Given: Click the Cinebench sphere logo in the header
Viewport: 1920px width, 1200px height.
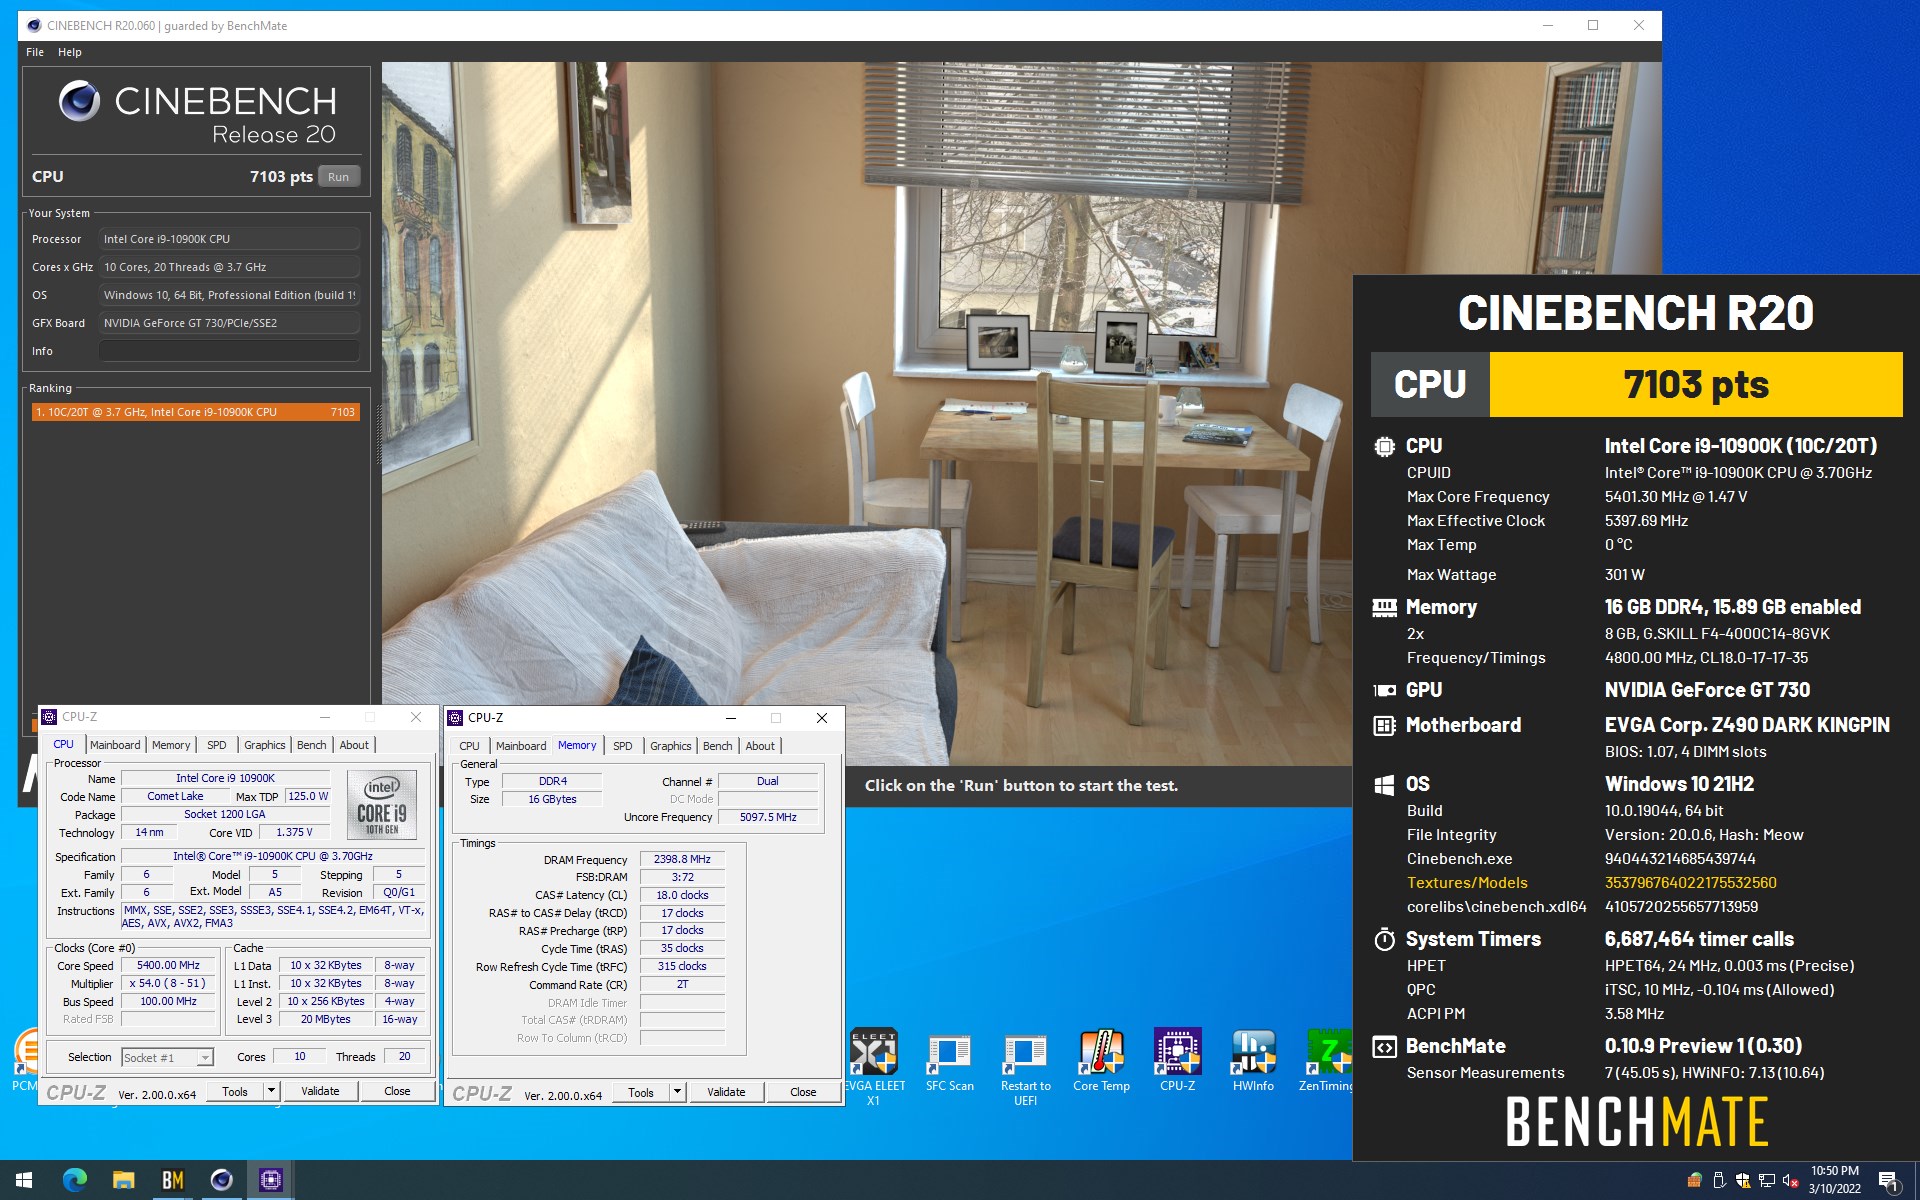Looking at the screenshot, I should click(x=80, y=101).
